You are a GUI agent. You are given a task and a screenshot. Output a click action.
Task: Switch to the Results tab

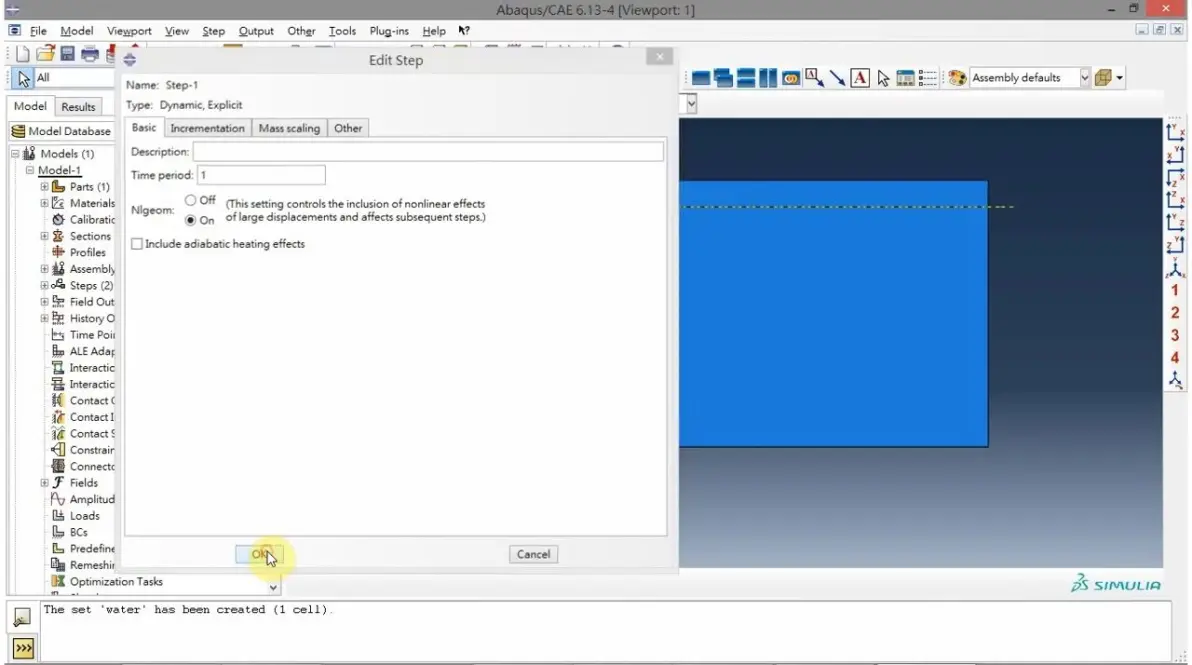point(78,107)
